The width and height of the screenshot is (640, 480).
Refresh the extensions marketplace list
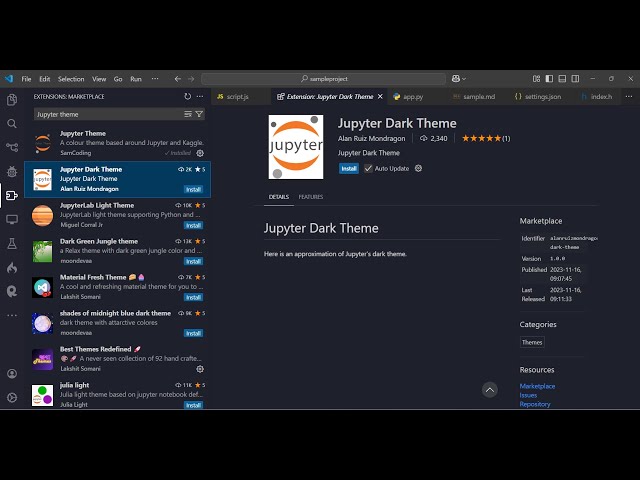(187, 97)
